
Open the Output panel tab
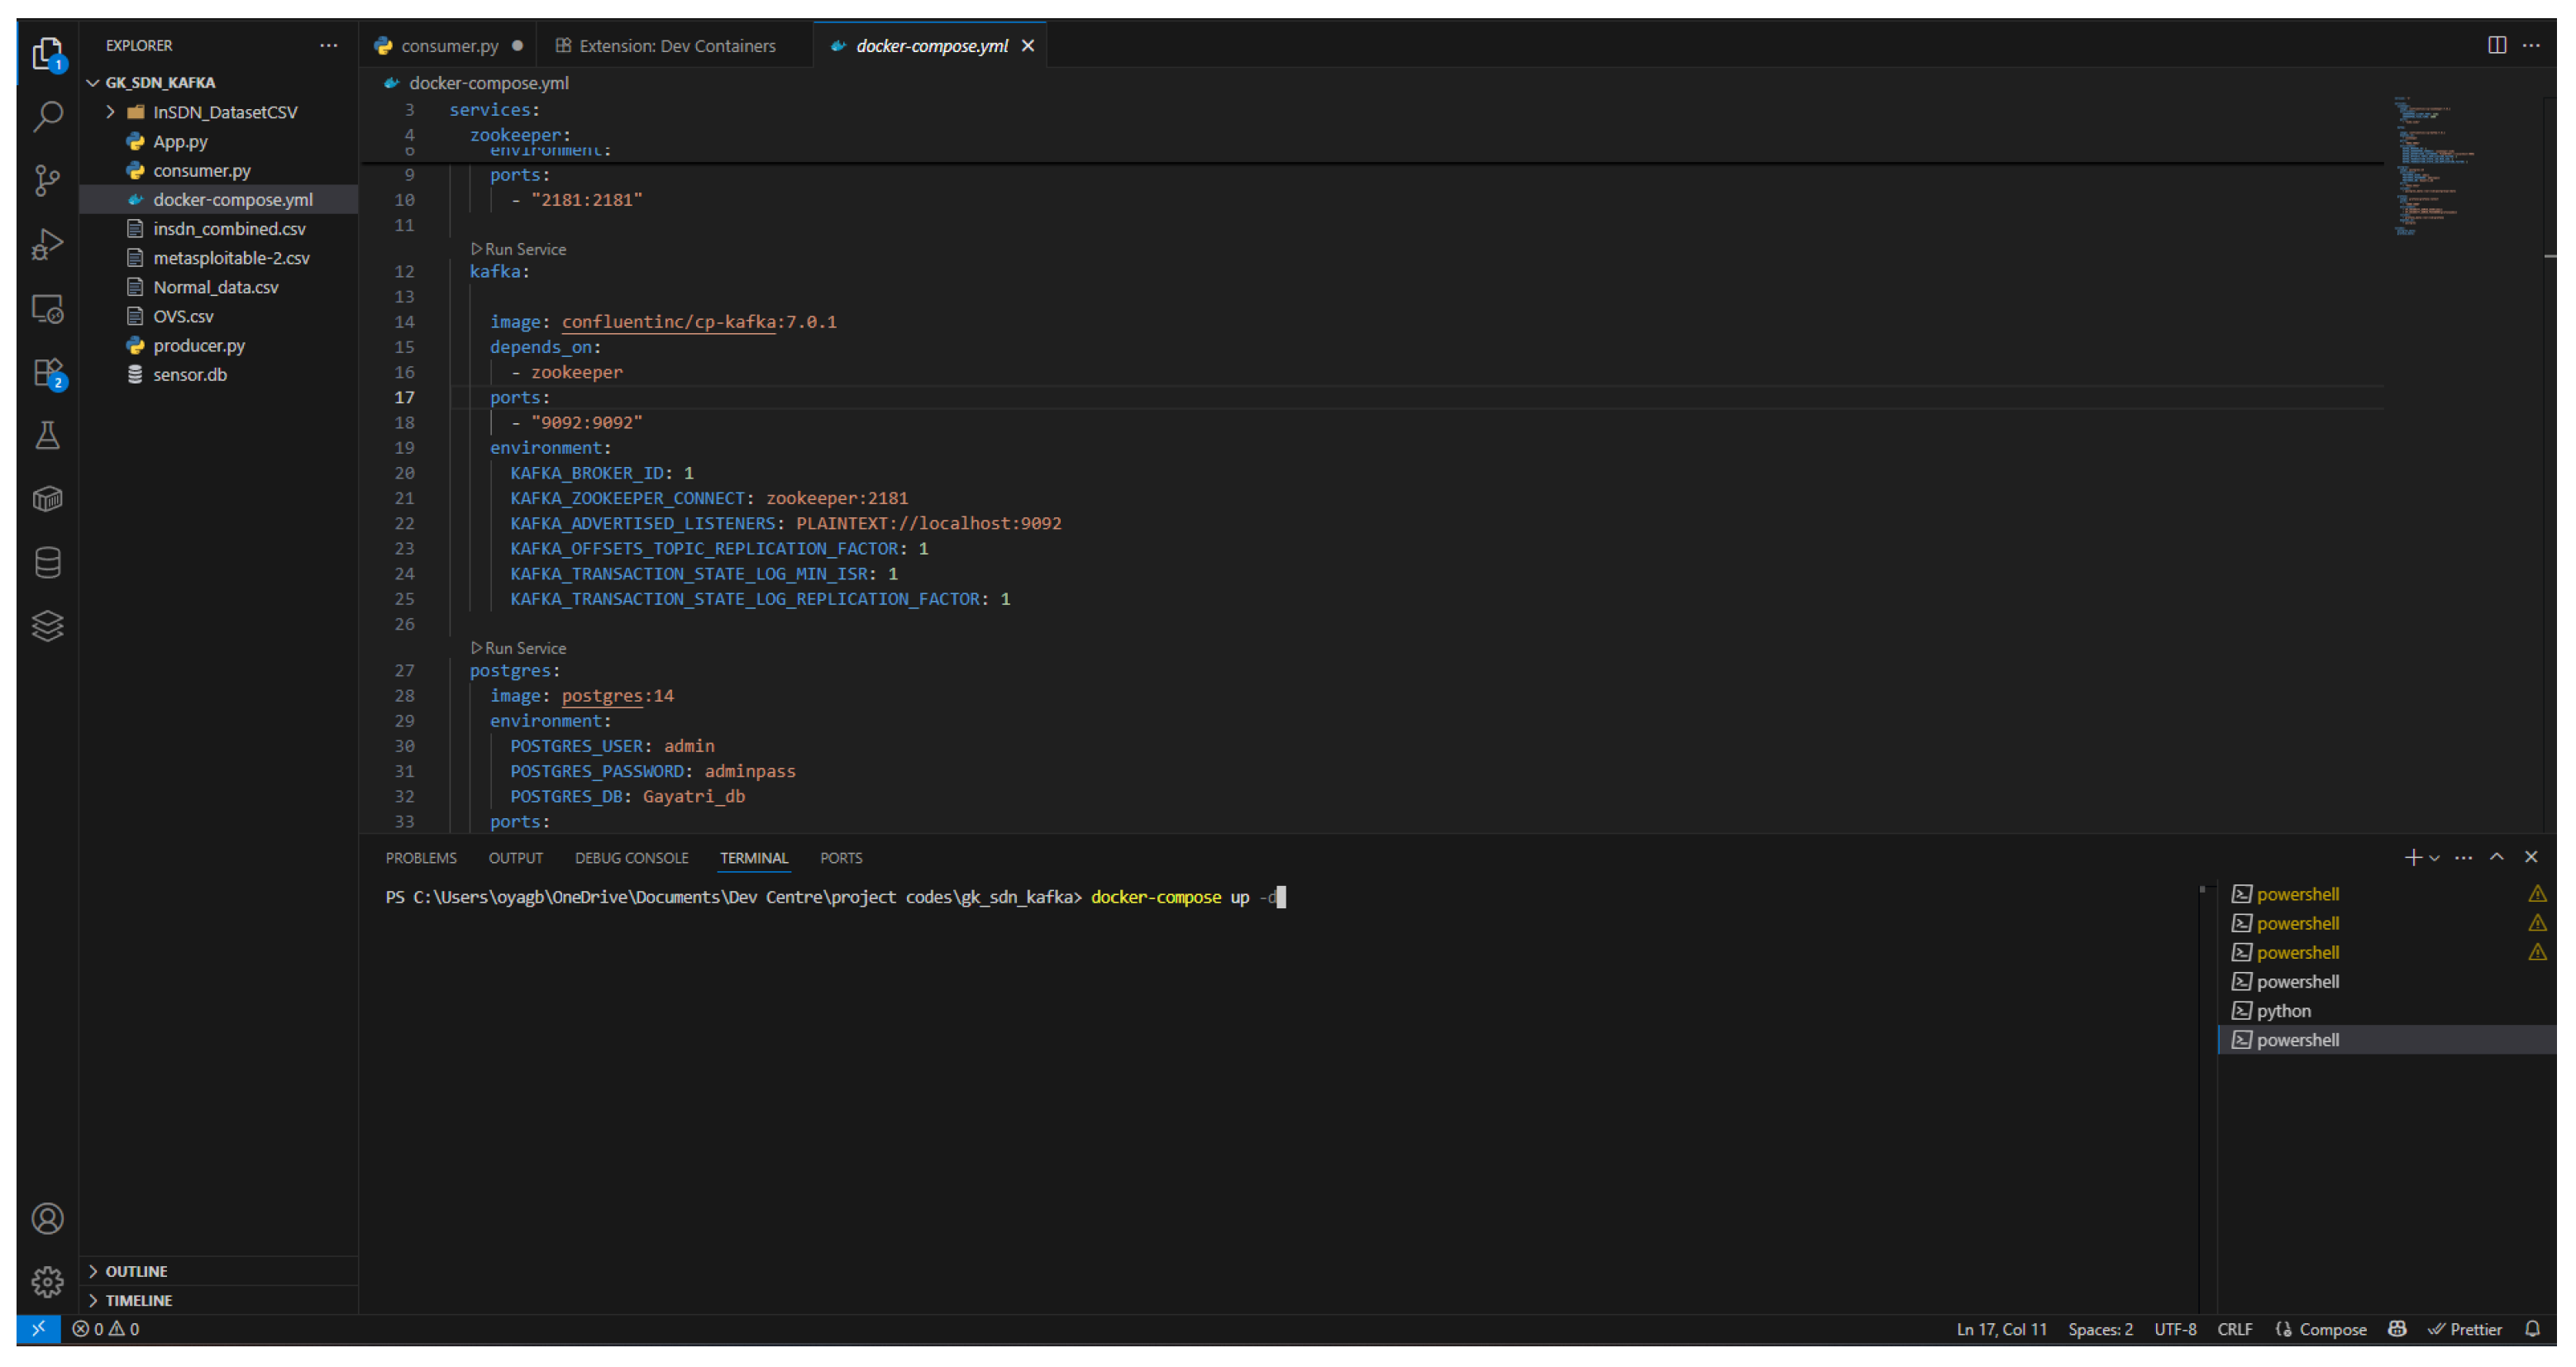pyautogui.click(x=515, y=858)
